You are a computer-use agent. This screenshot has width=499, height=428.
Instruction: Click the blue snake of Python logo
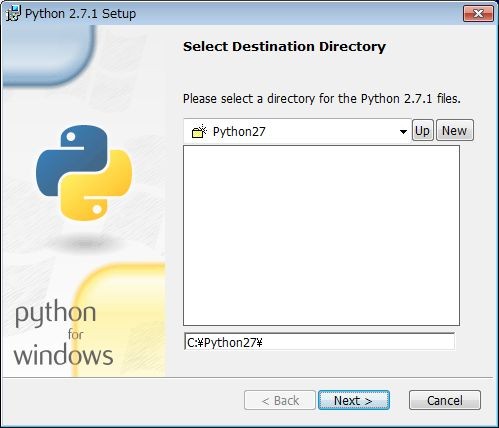click(72, 158)
